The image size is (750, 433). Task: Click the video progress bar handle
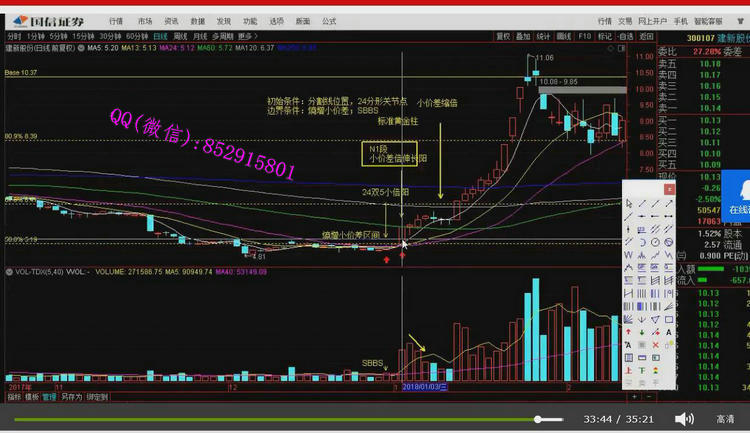[540, 419]
